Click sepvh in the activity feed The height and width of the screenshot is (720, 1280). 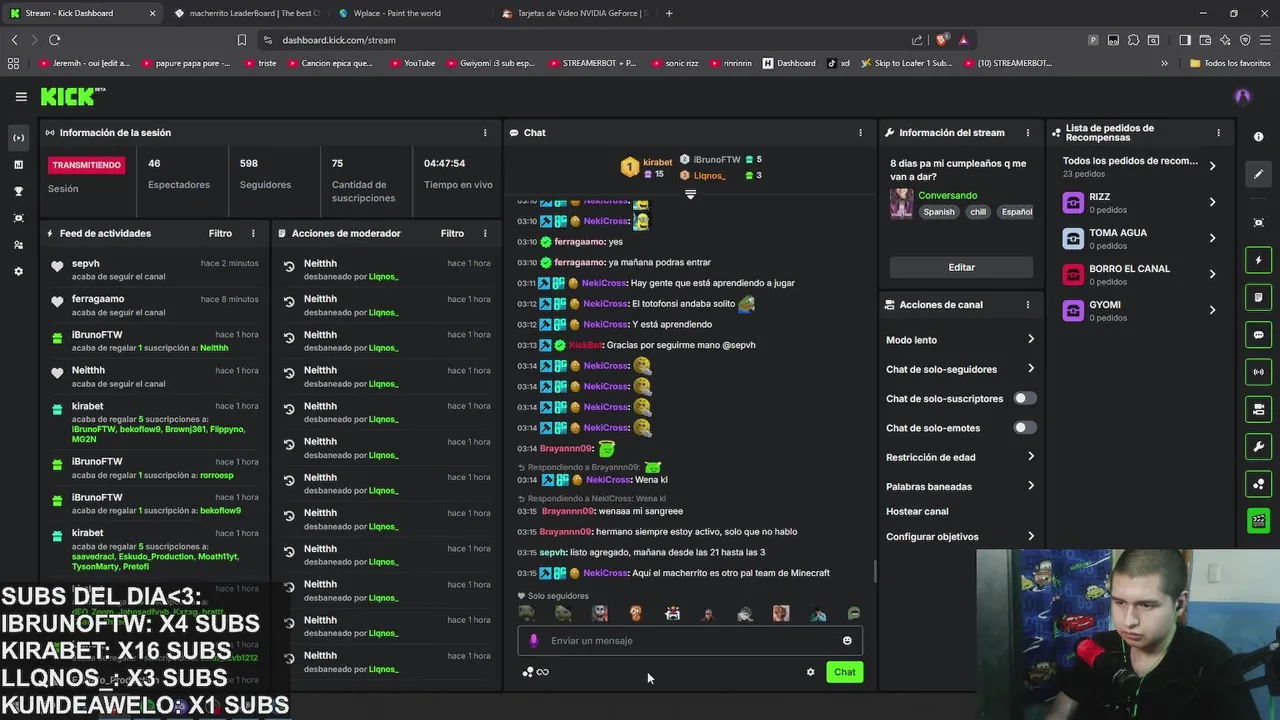86,263
